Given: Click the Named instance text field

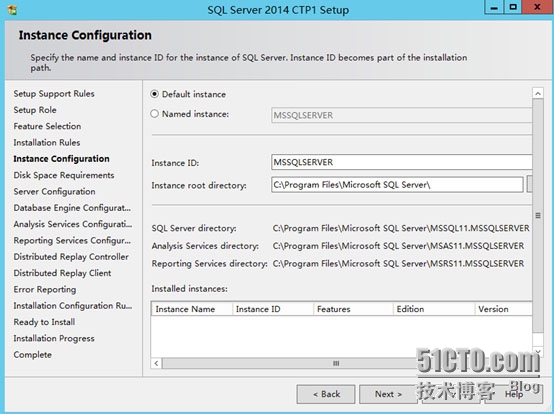Looking at the screenshot, I should (x=401, y=115).
